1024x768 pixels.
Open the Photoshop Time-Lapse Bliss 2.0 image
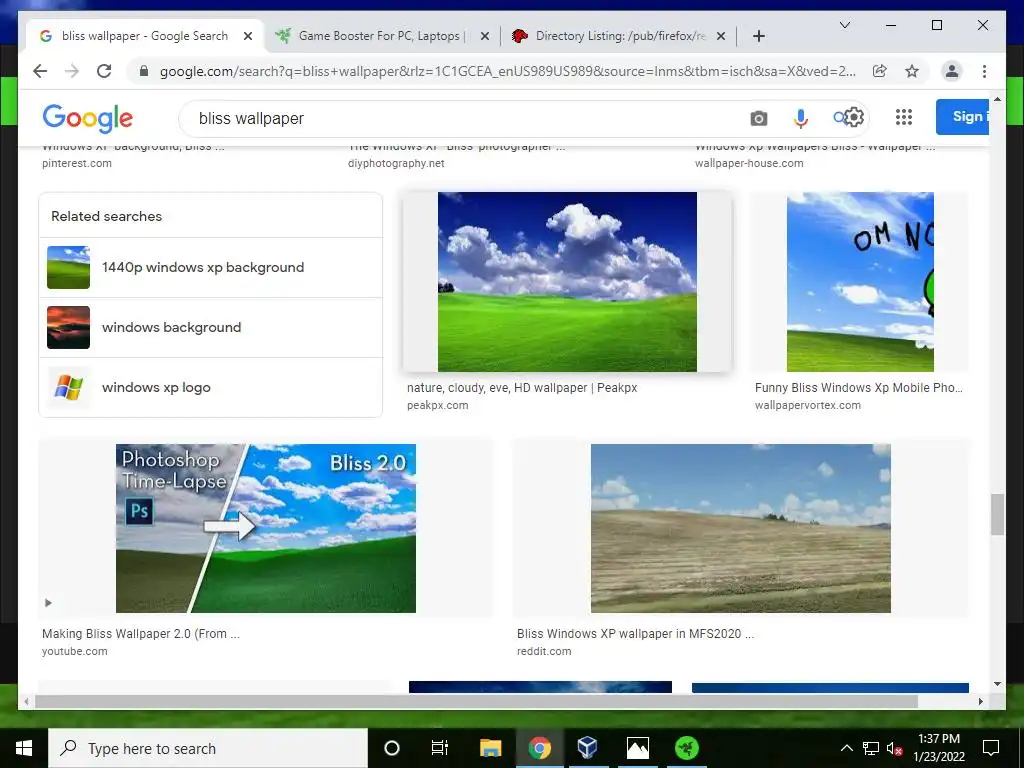(266, 528)
